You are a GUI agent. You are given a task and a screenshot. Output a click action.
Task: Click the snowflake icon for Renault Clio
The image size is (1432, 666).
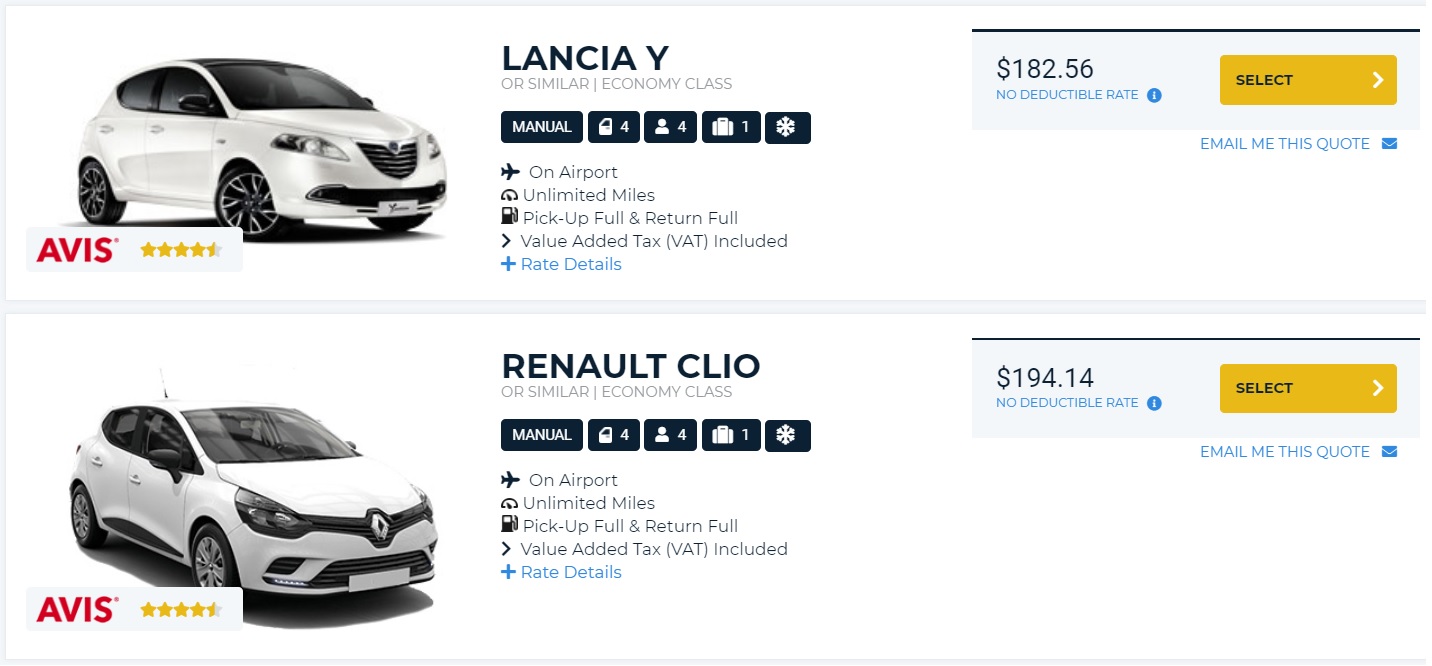(x=788, y=436)
